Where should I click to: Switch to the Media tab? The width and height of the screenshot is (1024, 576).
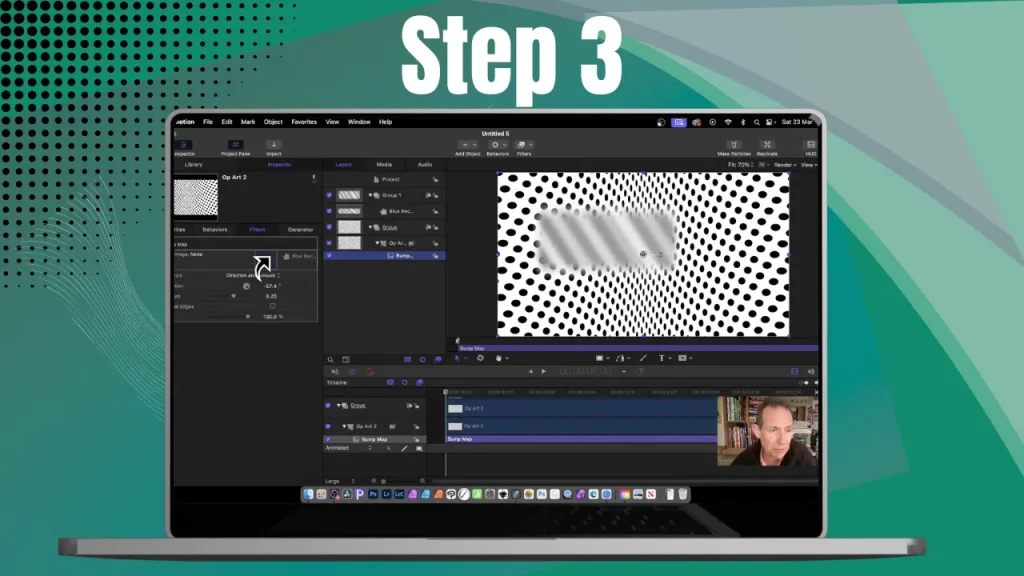pyautogui.click(x=384, y=165)
